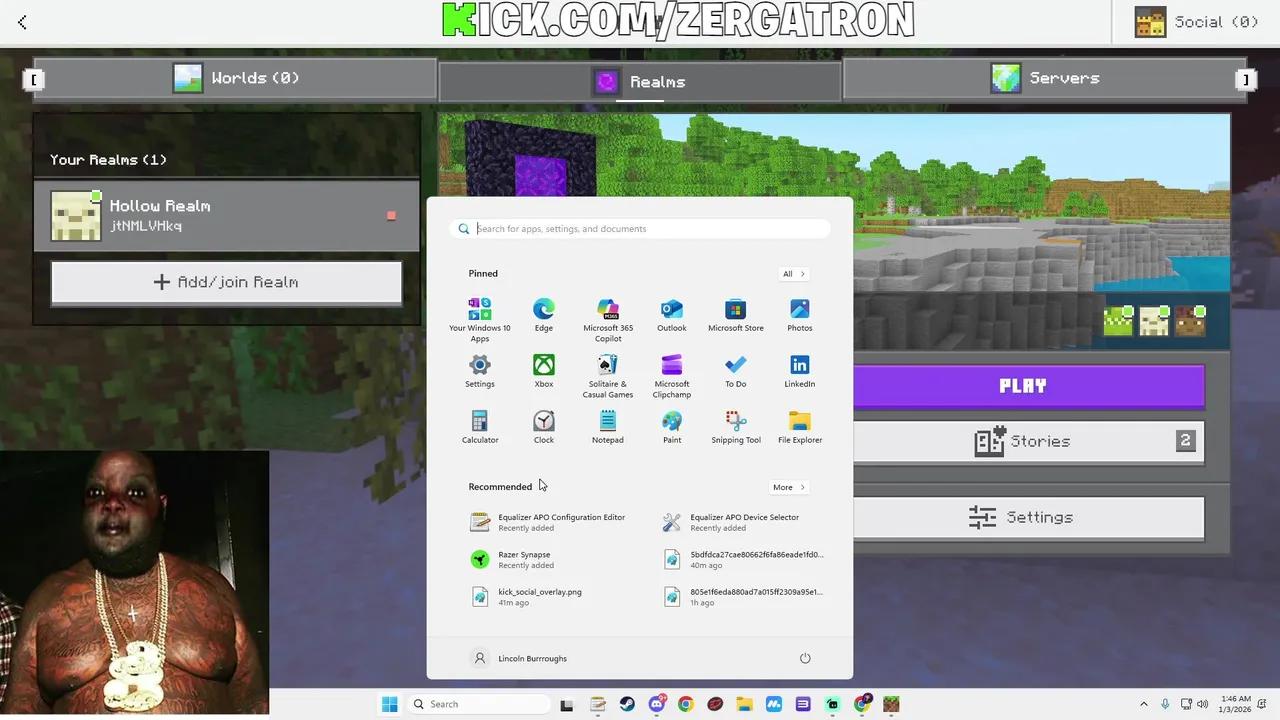This screenshot has width=1280, height=720.
Task: Show hidden system tray icons chevron
Action: pos(1144,704)
